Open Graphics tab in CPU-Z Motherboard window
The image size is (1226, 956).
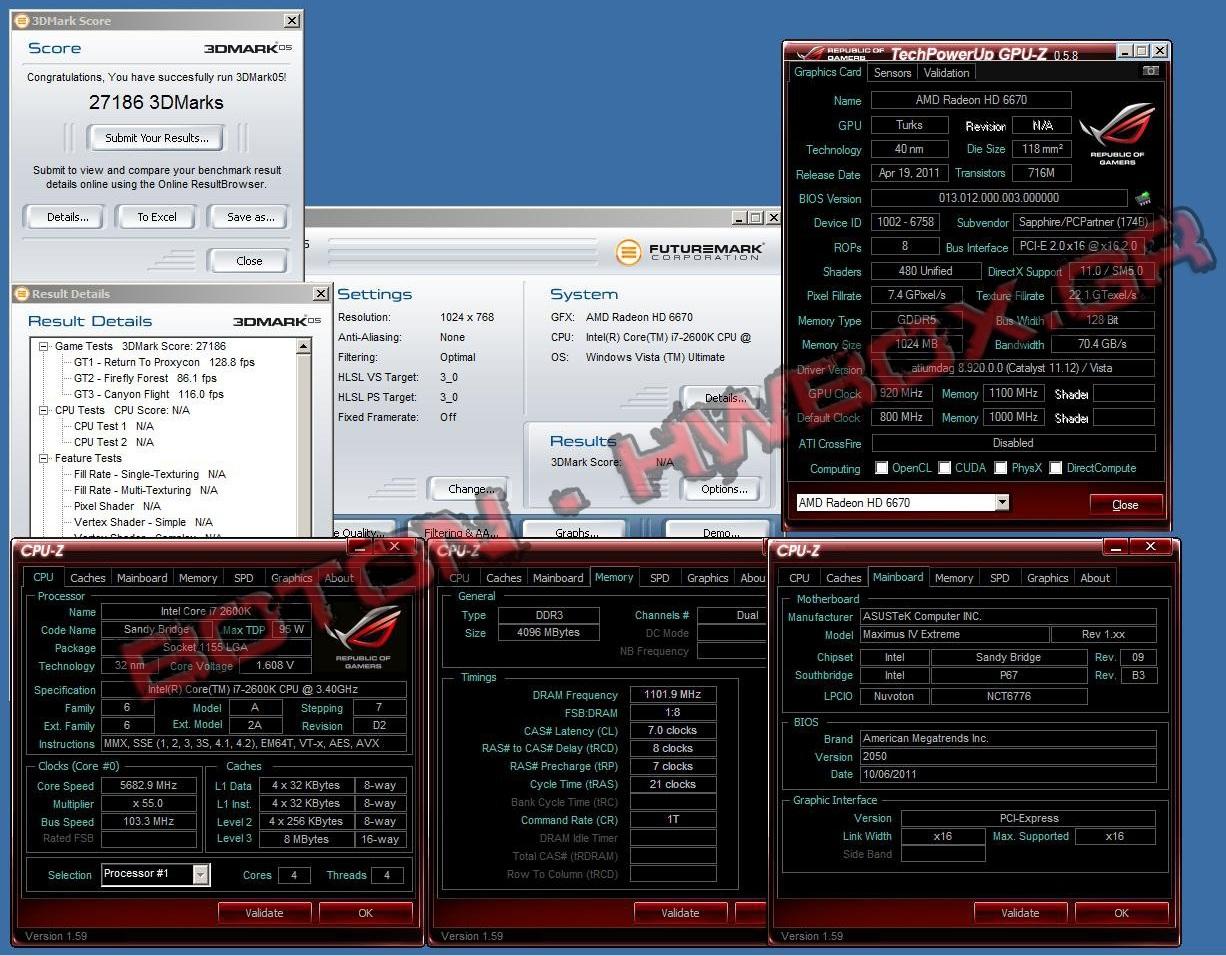1047,578
